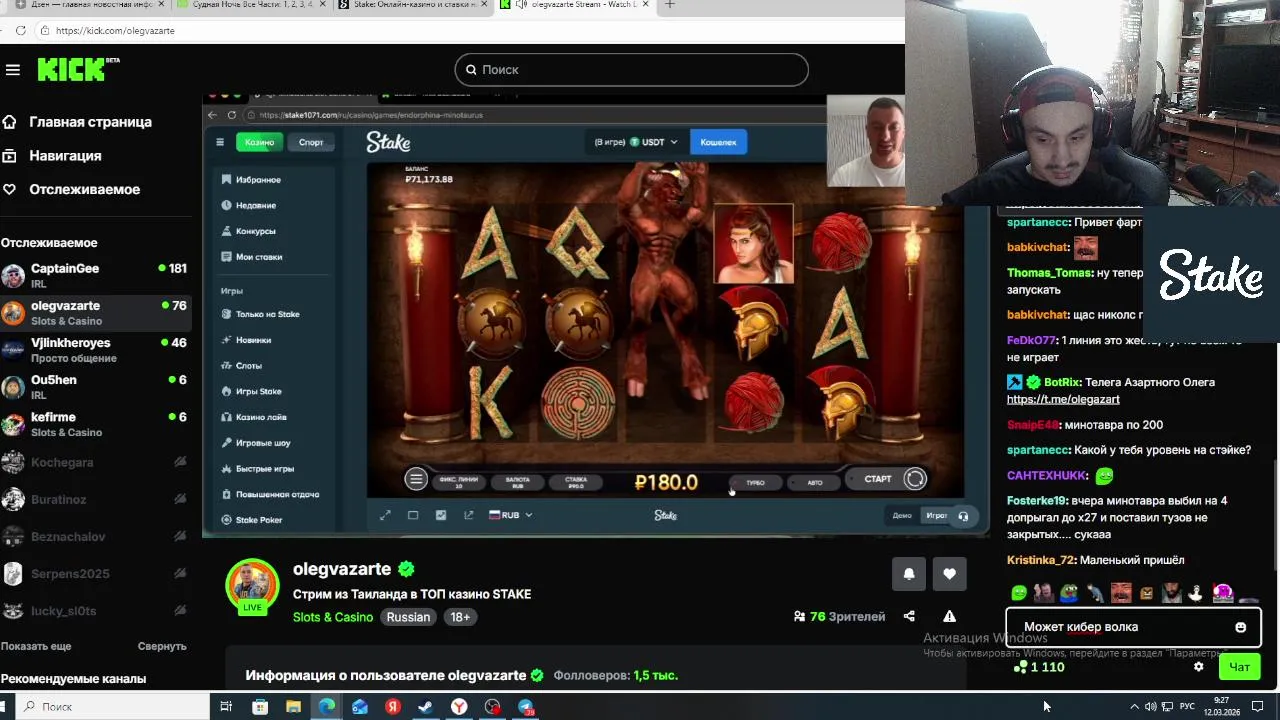The image size is (1280, 720).
Task: Click the share icon next to viewers
Action: coord(909,617)
